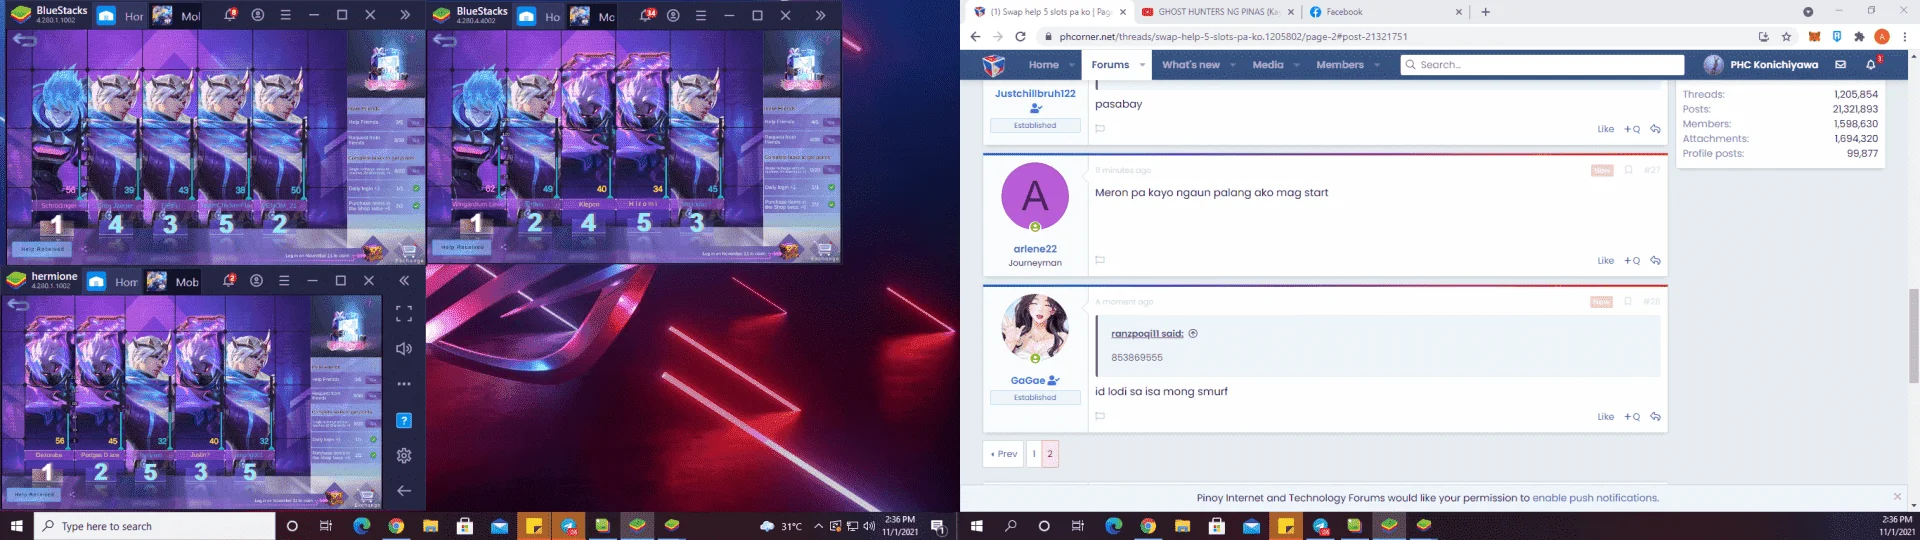Open settings gear in hermione BlueStacks sidebar

404,455
